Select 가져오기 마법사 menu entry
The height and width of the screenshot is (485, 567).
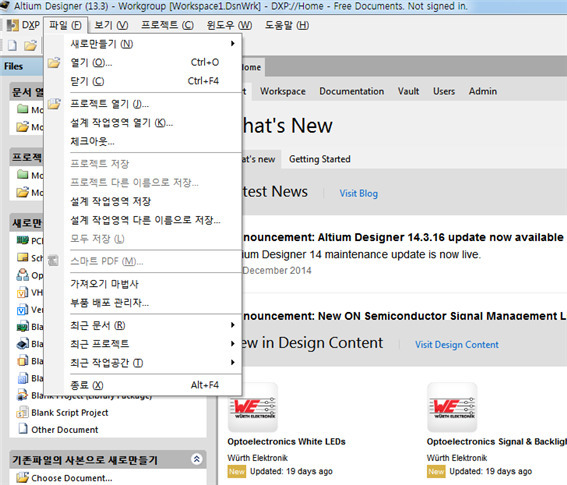click(x=144, y=284)
